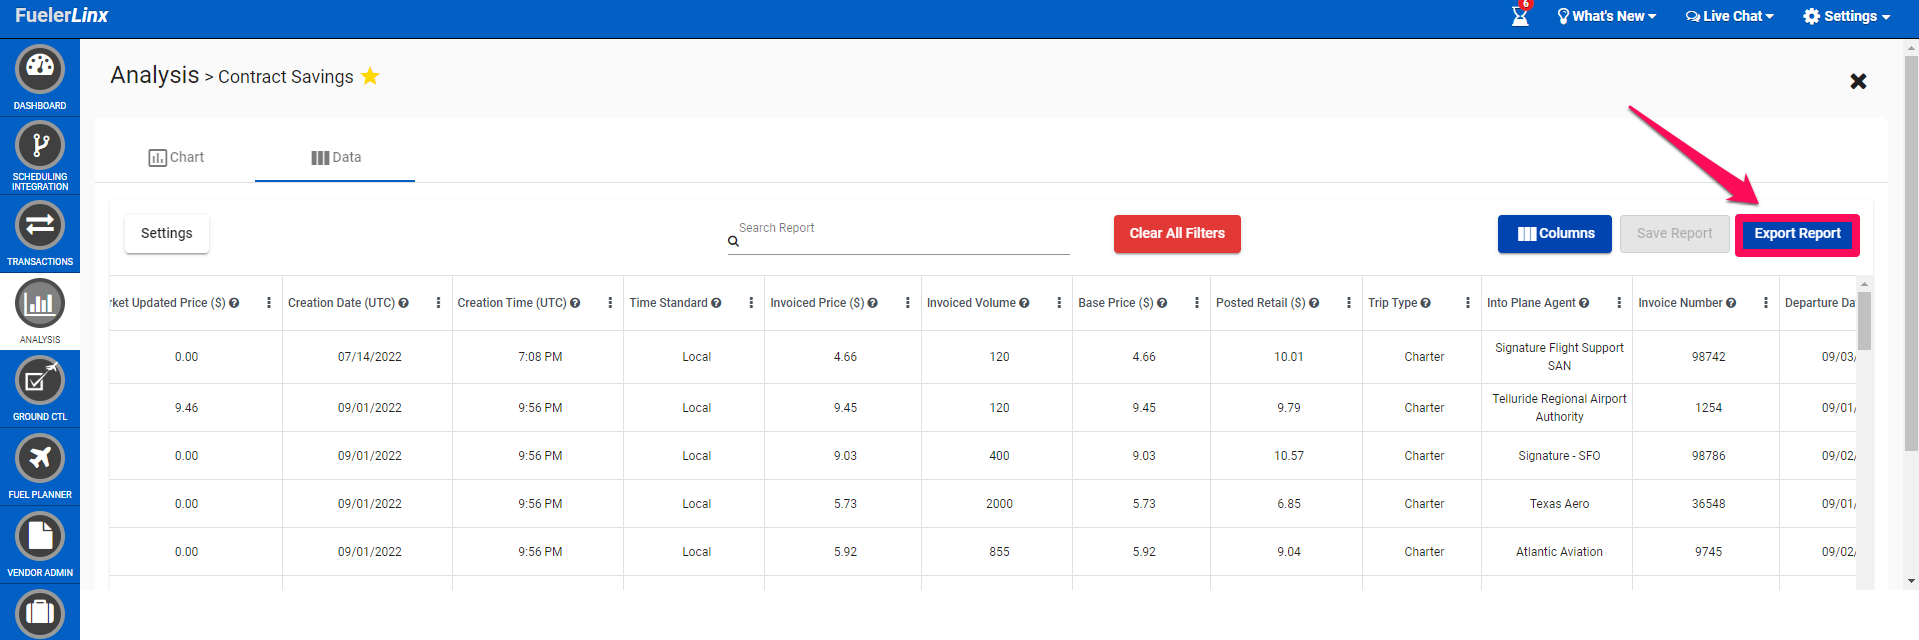Click creation date 07/14/2022

pos(370,357)
